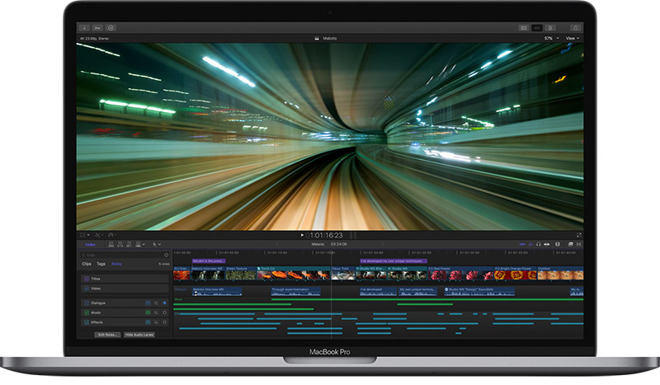Uncheck the Titles role checkbox
The height and width of the screenshot is (385, 660).
[x=86, y=279]
